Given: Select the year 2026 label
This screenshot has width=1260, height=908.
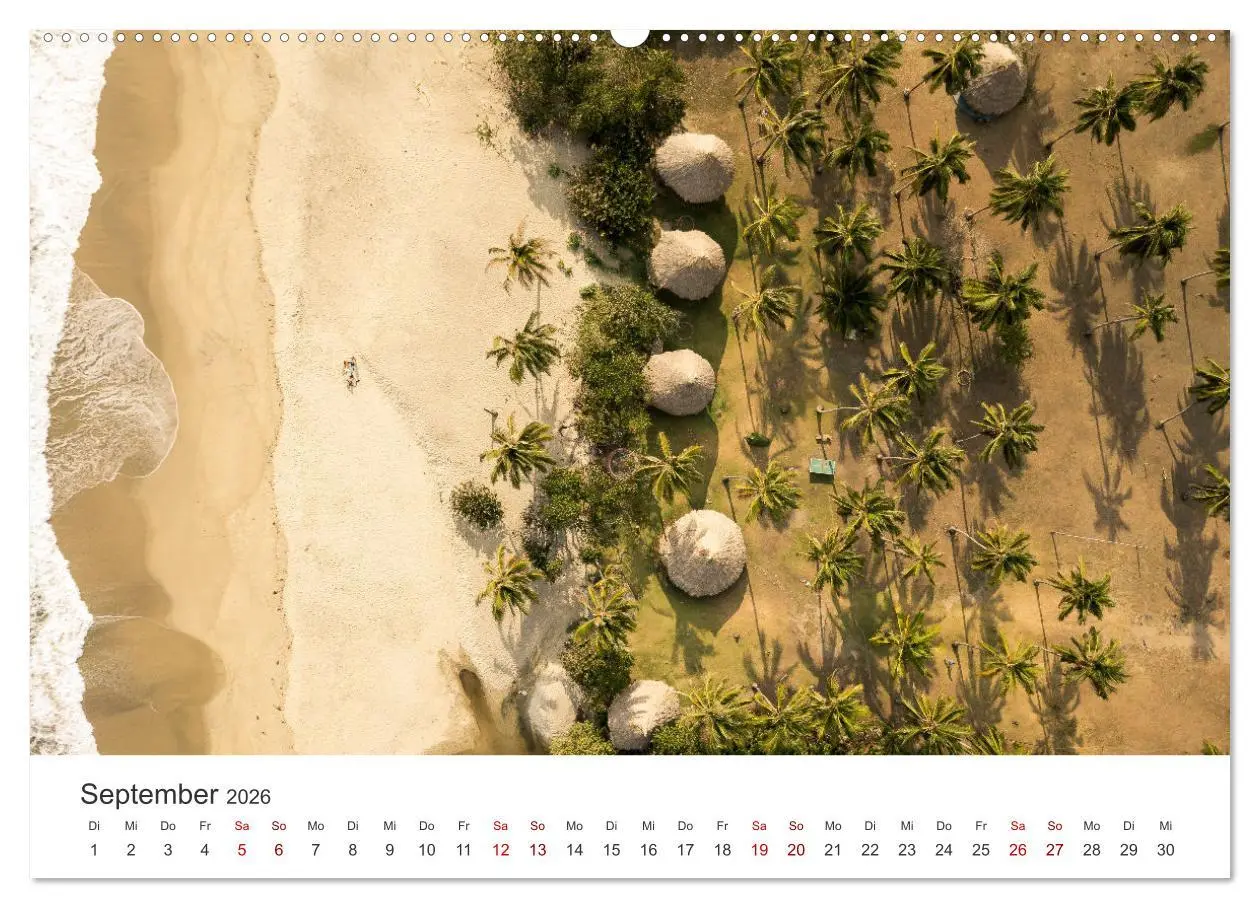Looking at the screenshot, I should click(248, 797).
